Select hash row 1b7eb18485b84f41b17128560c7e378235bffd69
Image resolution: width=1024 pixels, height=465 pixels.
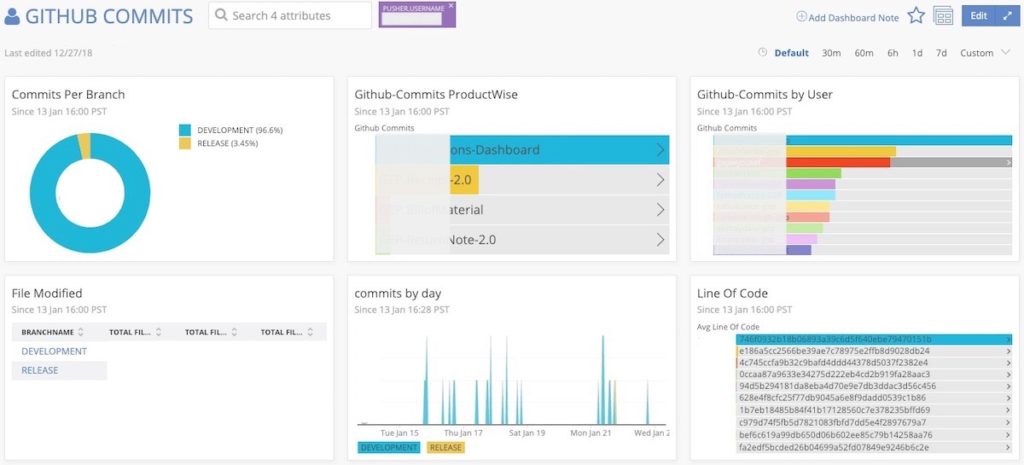pyautogui.click(x=874, y=410)
